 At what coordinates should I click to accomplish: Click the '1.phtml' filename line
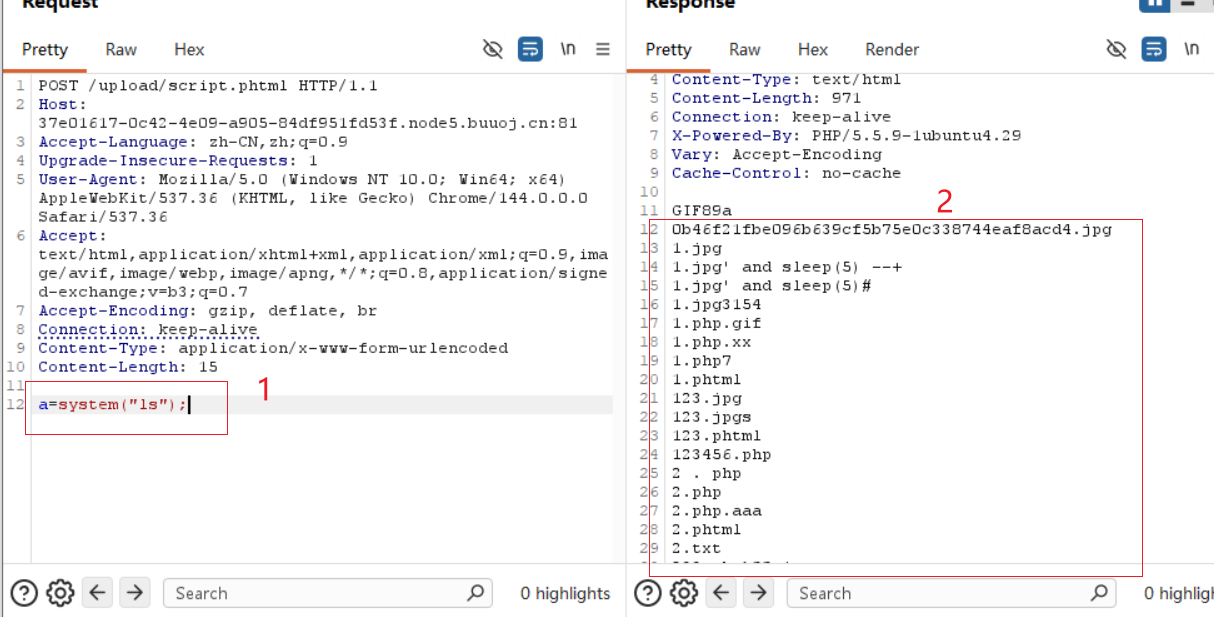click(706, 380)
